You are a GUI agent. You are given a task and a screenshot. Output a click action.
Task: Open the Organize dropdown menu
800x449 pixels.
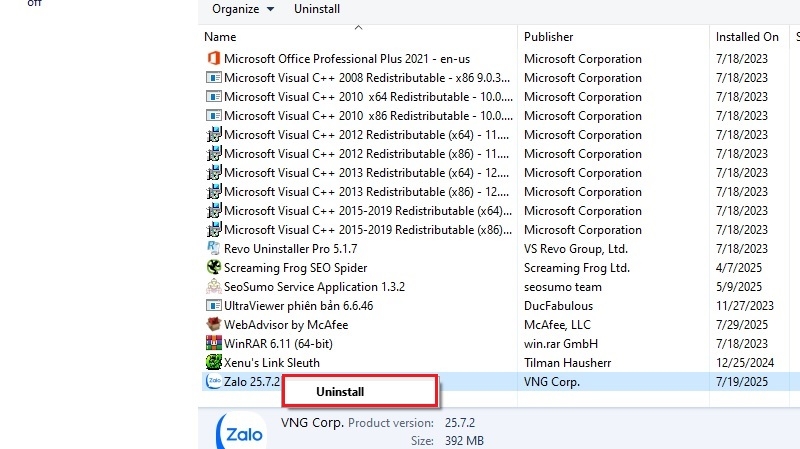(x=243, y=9)
